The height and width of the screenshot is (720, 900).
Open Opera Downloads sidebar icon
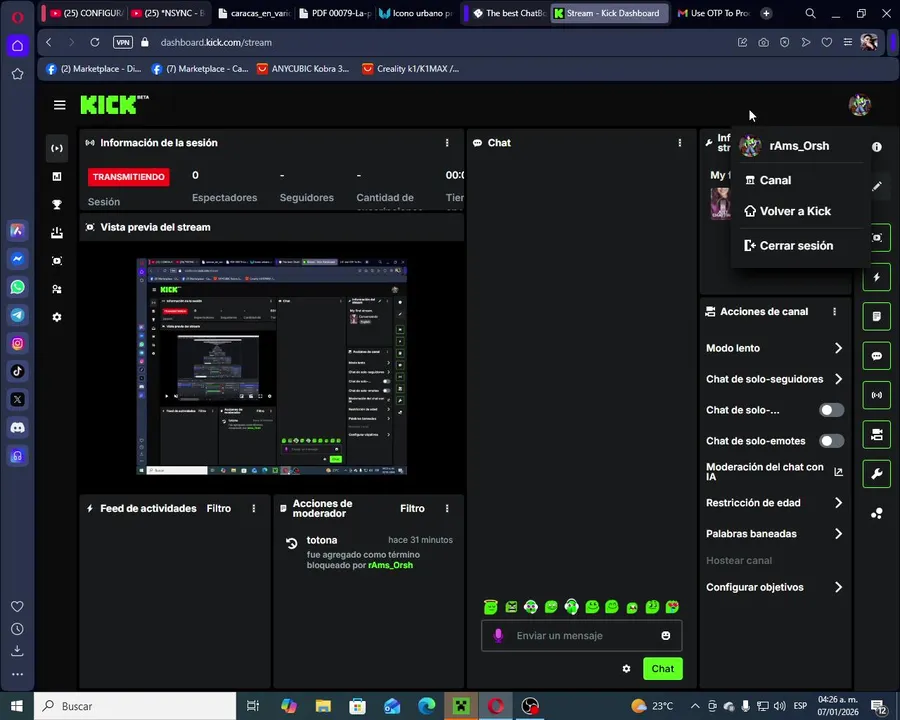17,651
